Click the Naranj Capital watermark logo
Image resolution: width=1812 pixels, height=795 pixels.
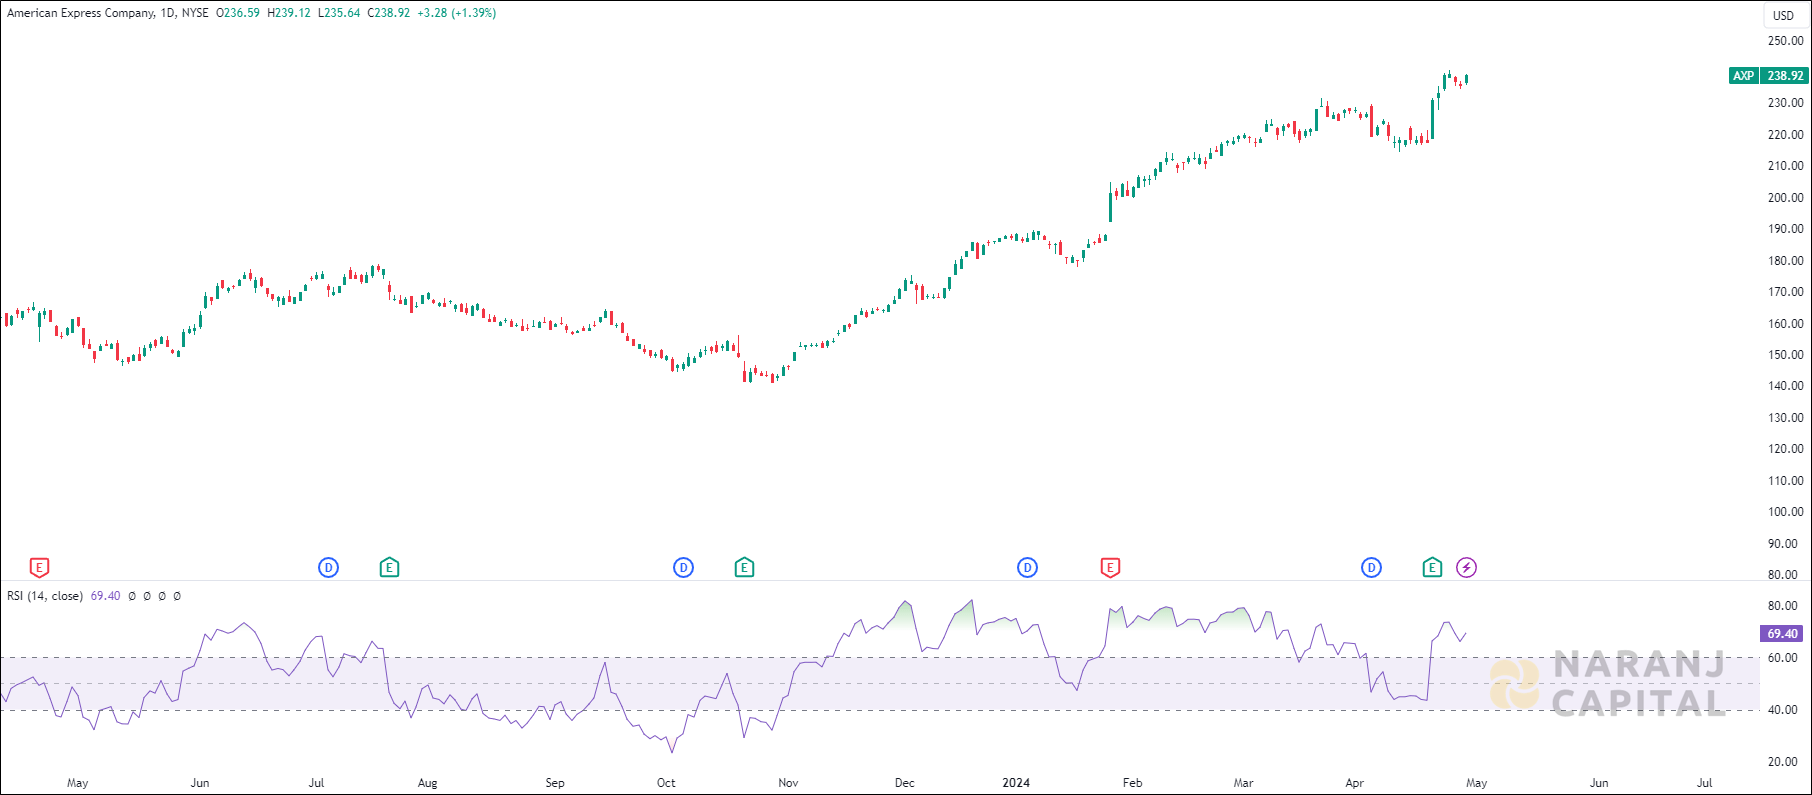(x=1608, y=684)
